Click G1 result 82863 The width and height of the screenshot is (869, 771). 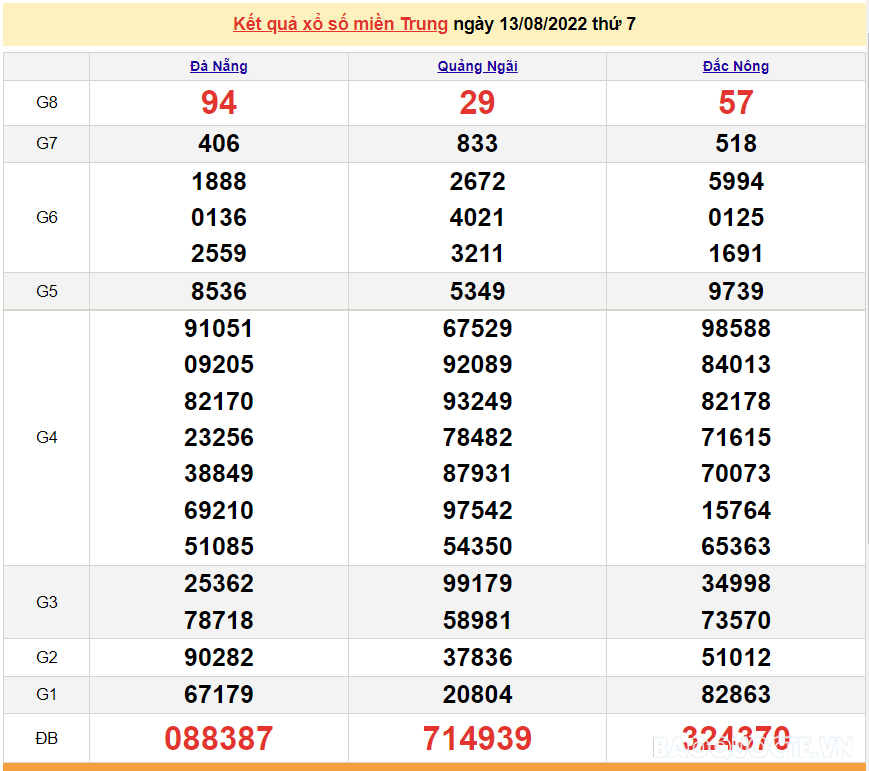(735, 695)
